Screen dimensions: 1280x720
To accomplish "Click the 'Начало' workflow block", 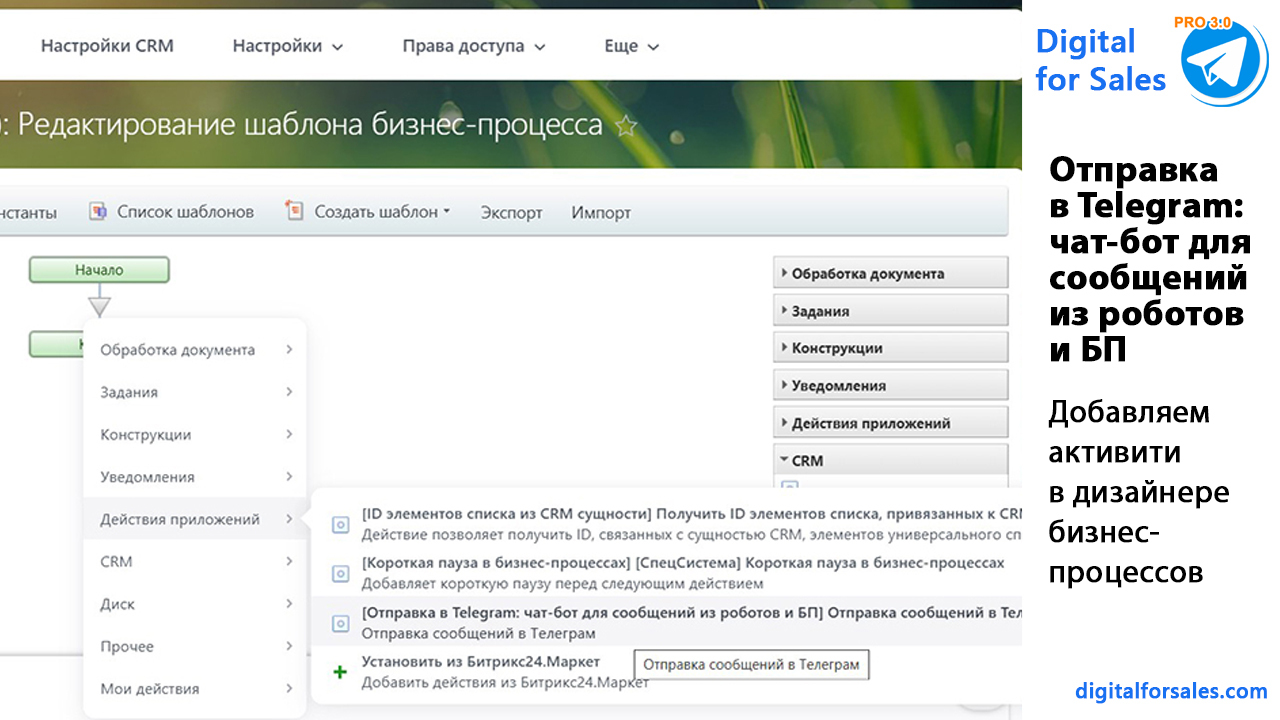I will click(x=99, y=270).
